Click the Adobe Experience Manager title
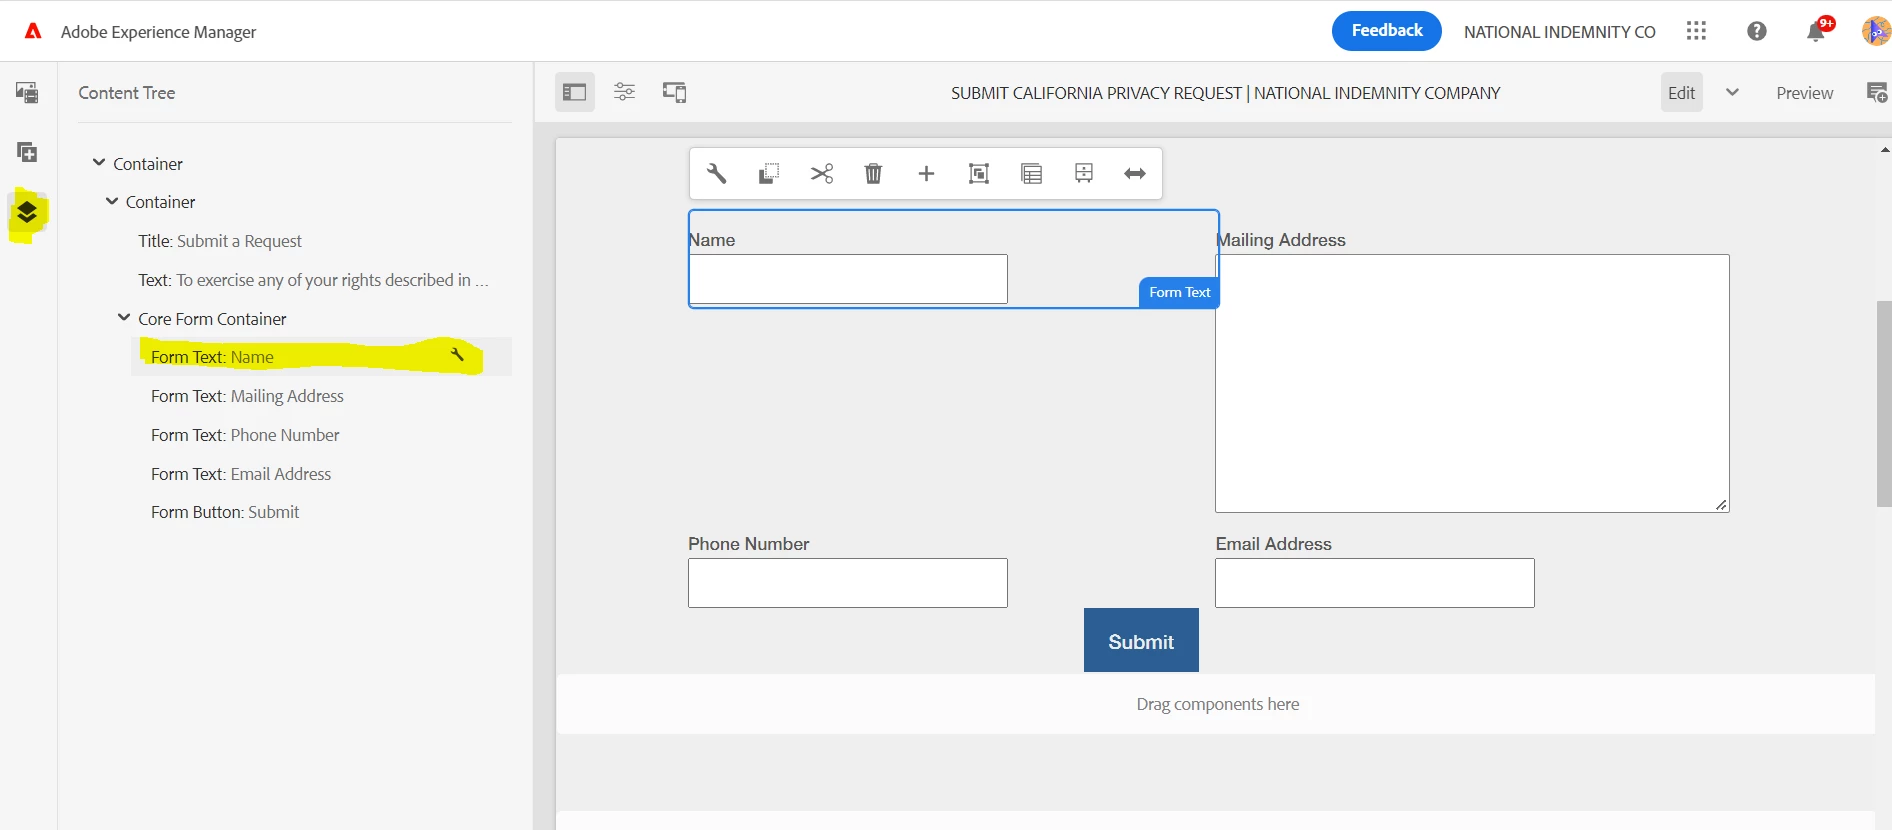The height and width of the screenshot is (830, 1892). [x=158, y=32]
